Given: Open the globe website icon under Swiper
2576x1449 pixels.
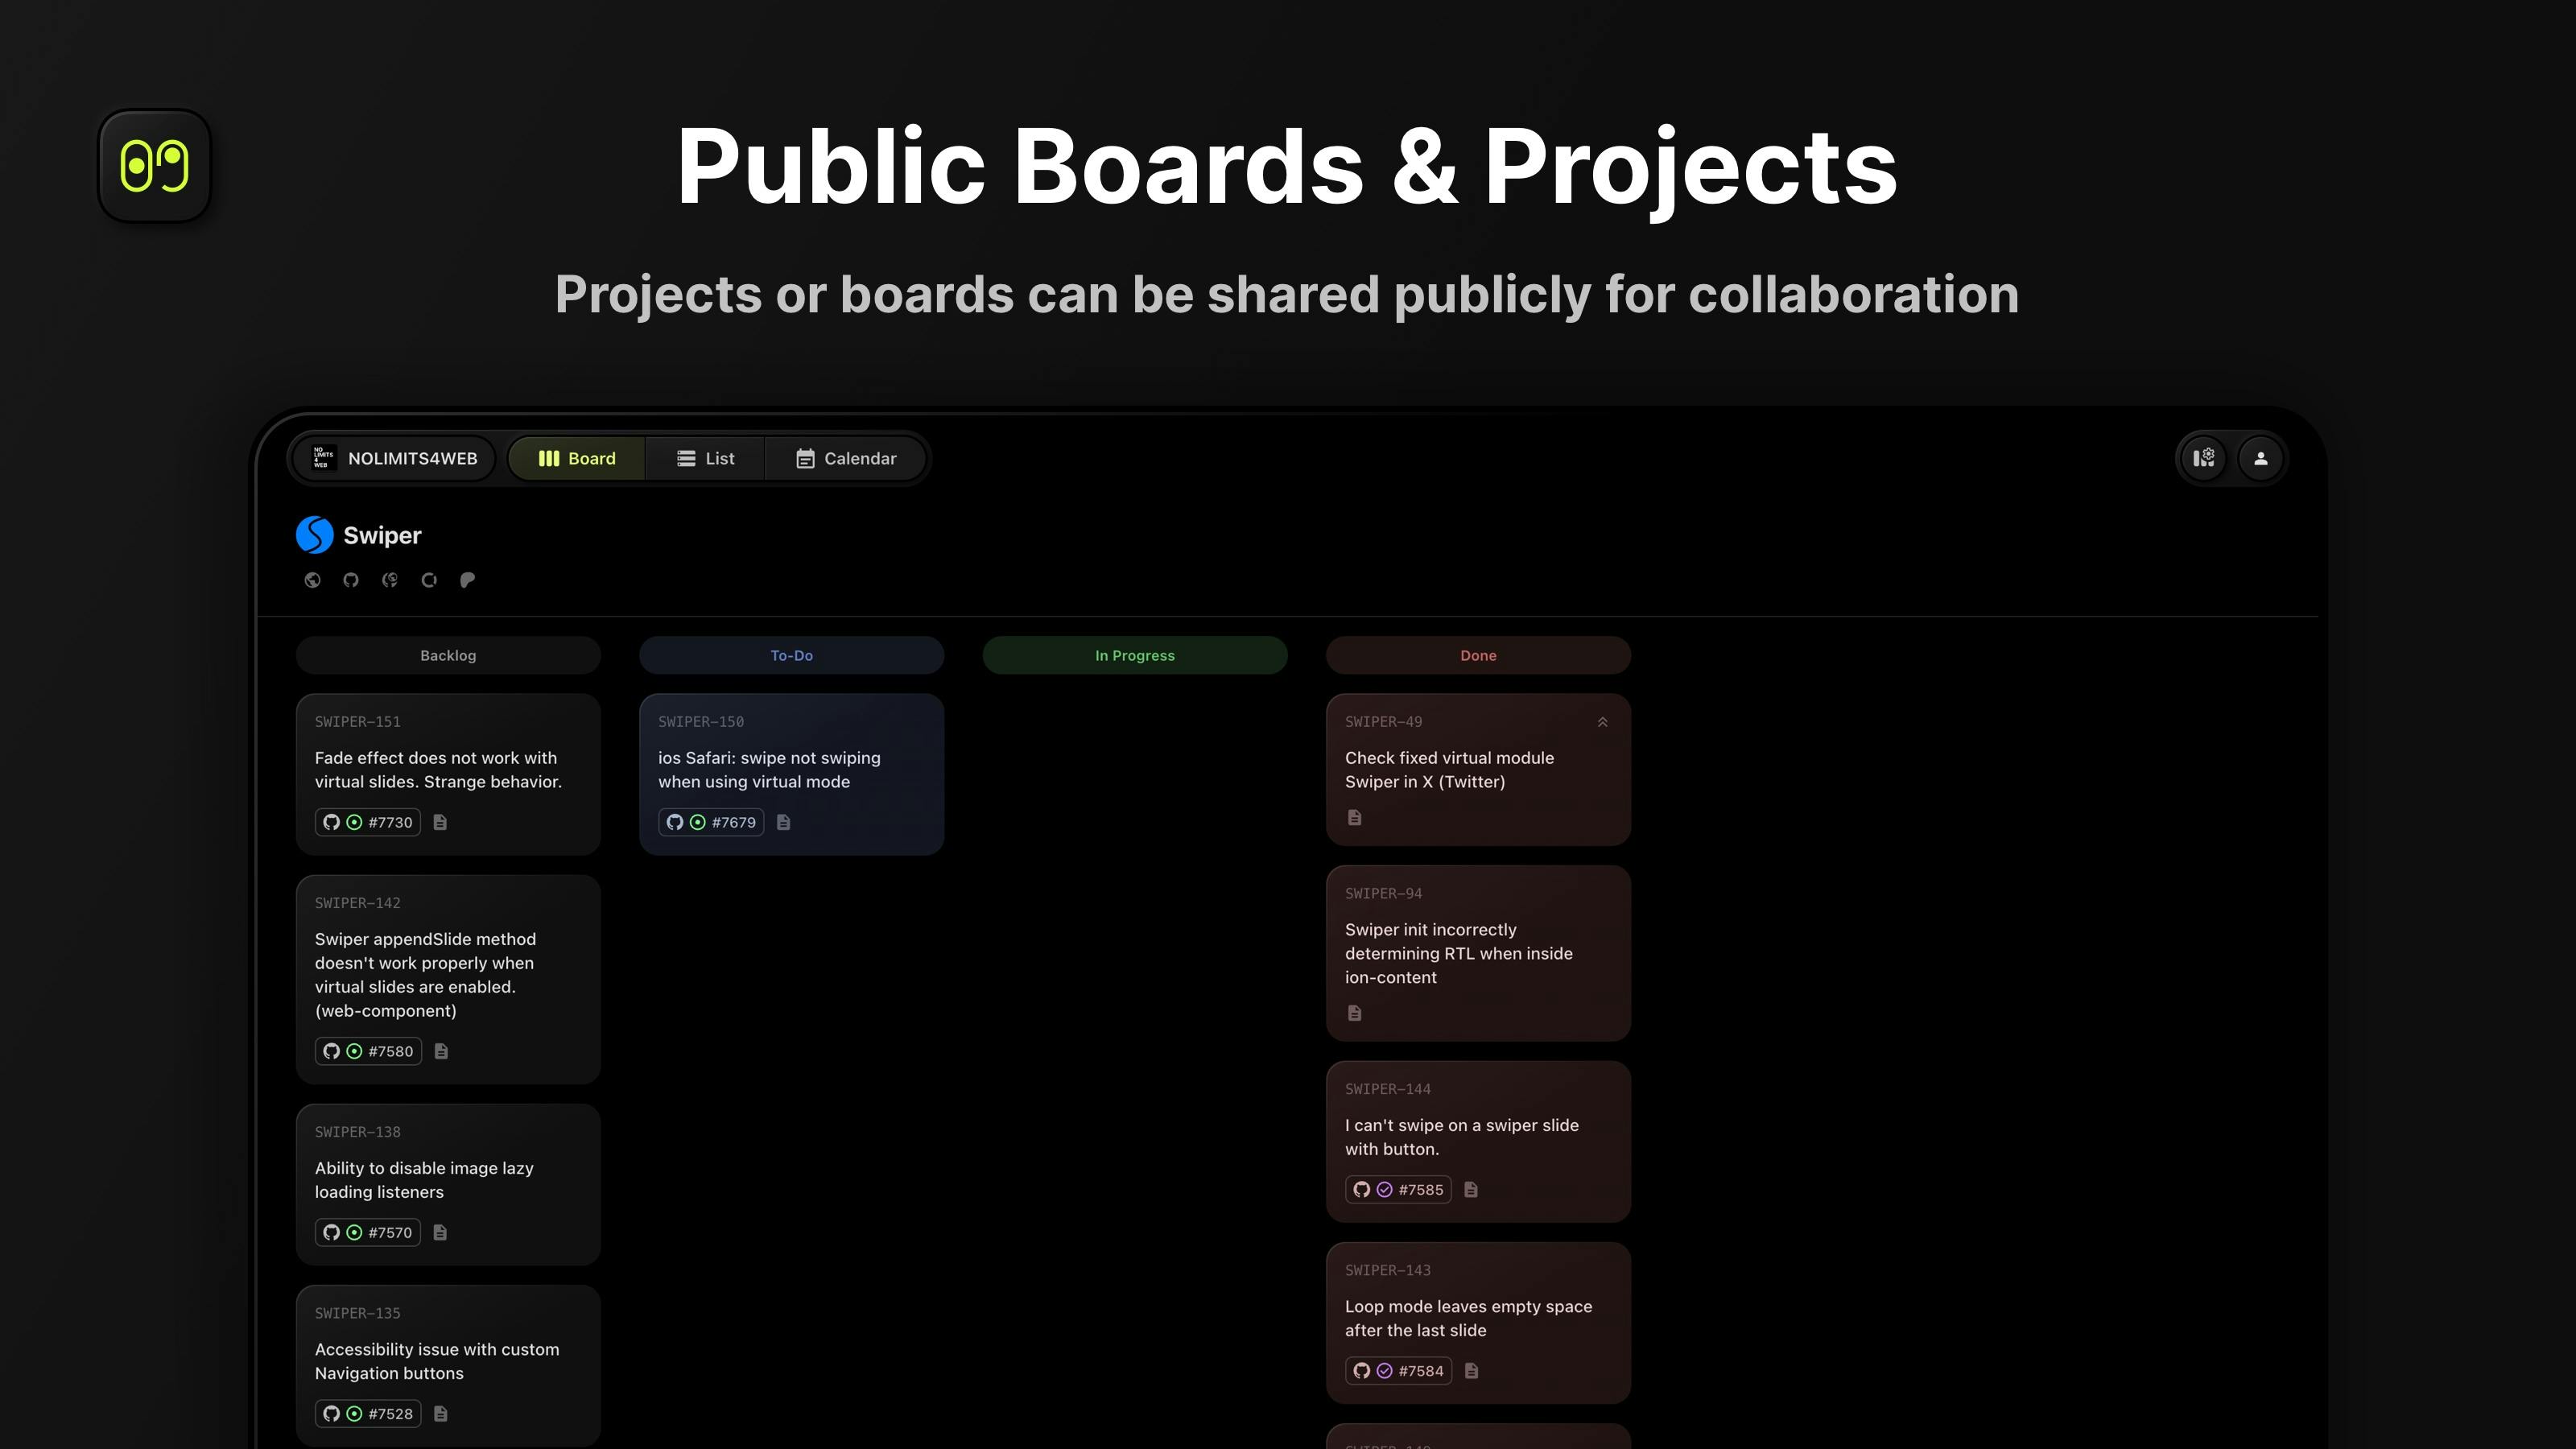Looking at the screenshot, I should (x=313, y=580).
